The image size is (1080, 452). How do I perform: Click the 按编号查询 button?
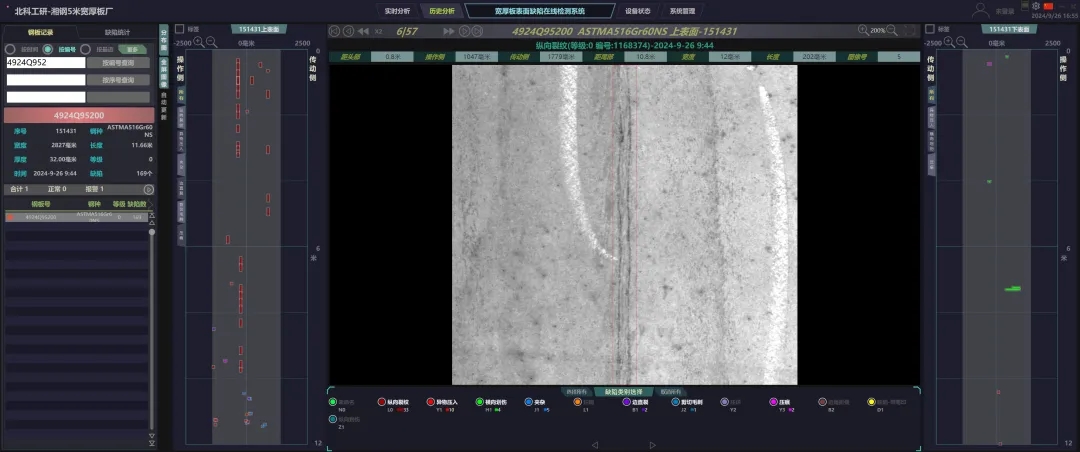118,62
